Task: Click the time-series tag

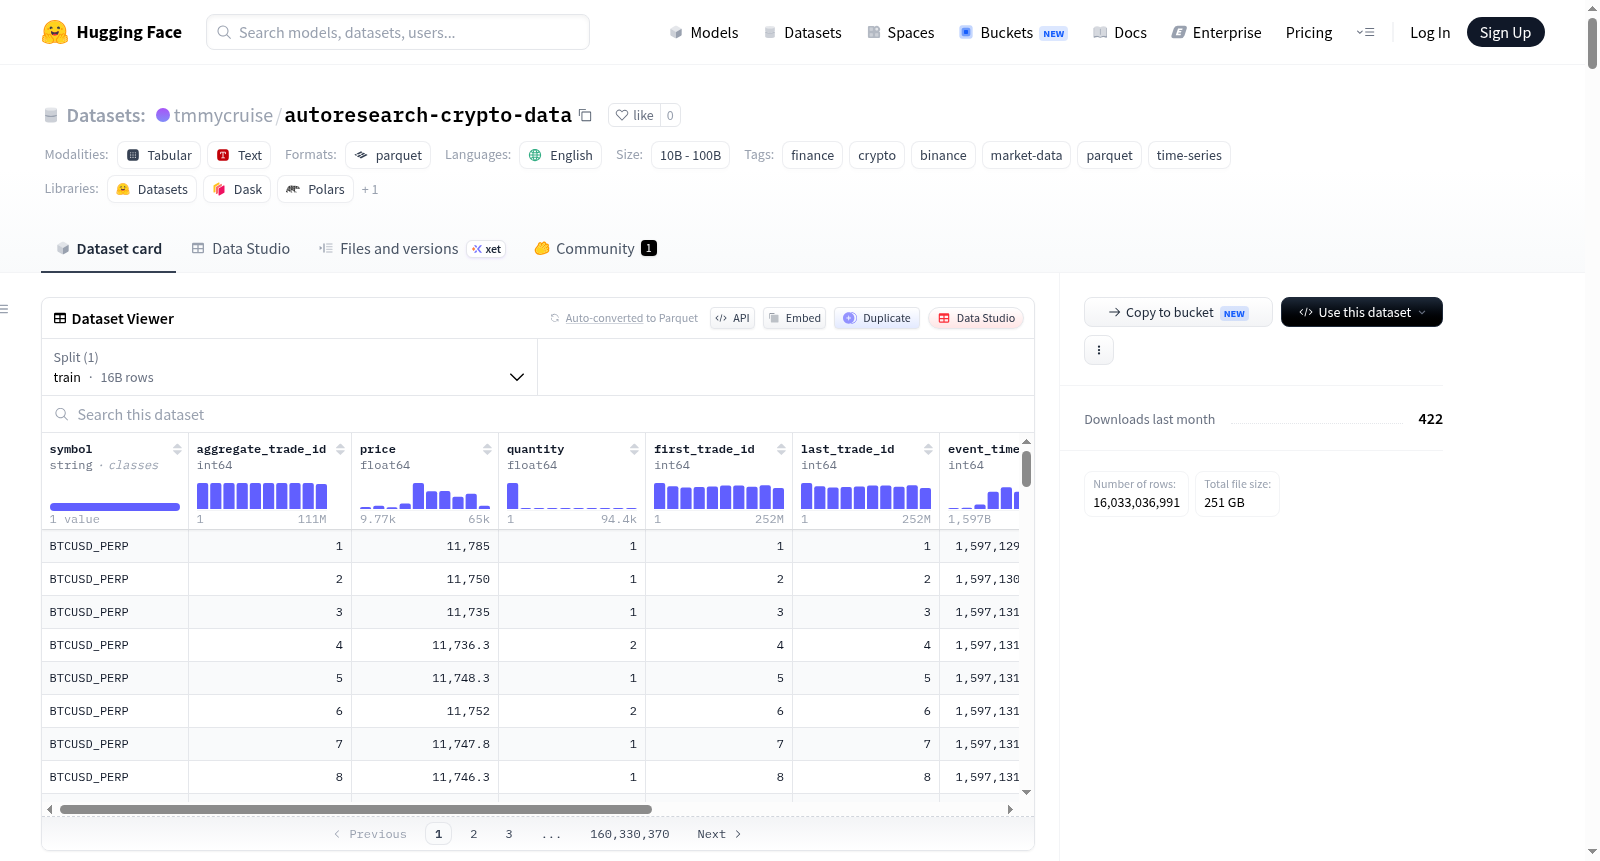Action: point(1189,155)
